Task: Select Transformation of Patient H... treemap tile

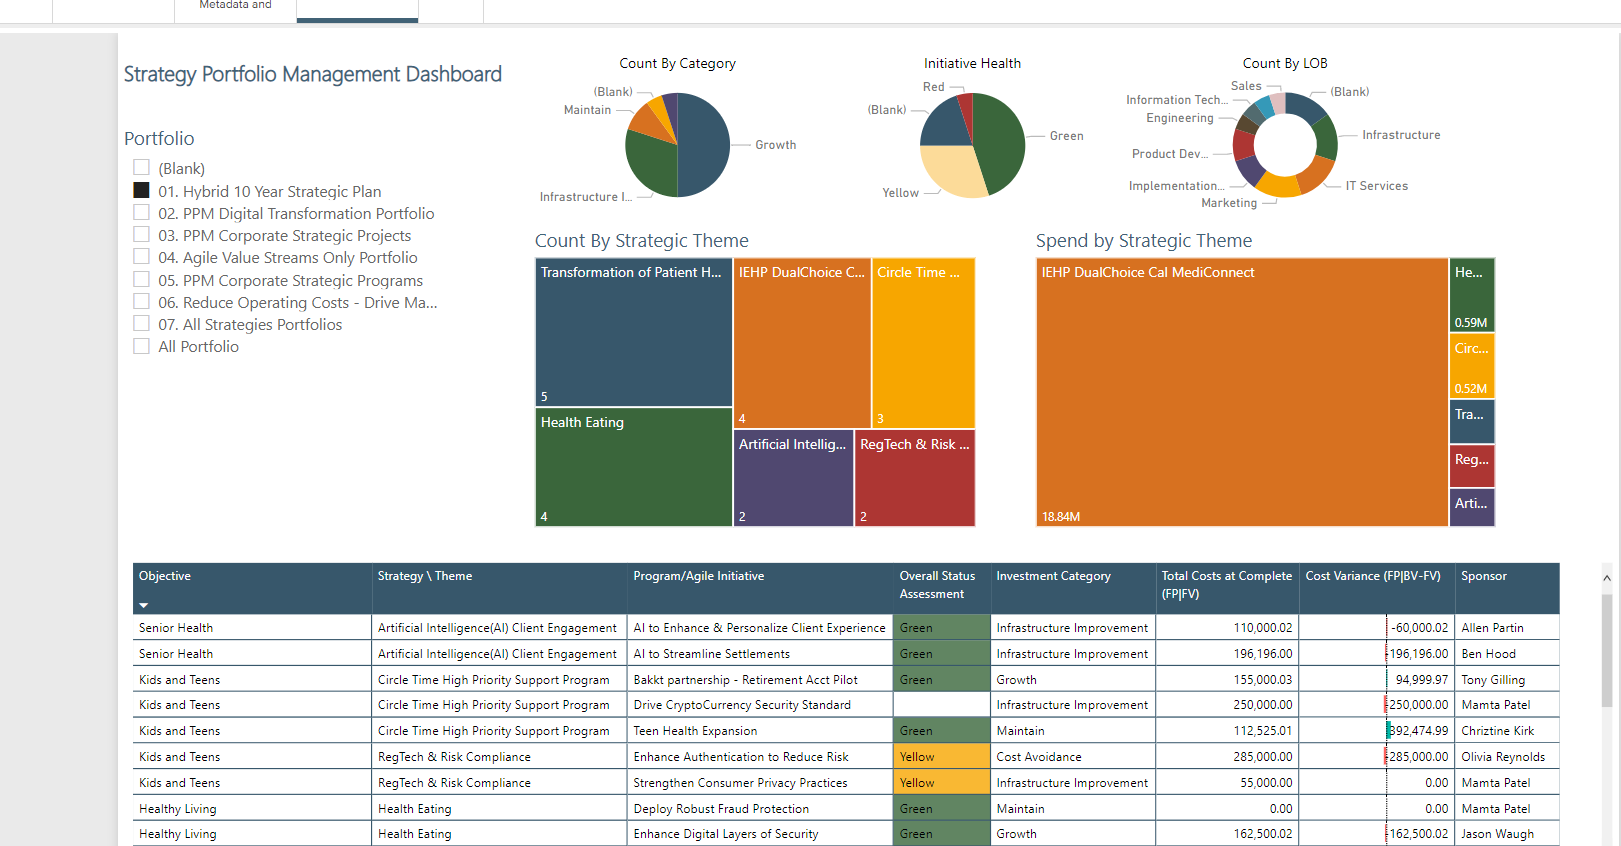Action: 634,332
